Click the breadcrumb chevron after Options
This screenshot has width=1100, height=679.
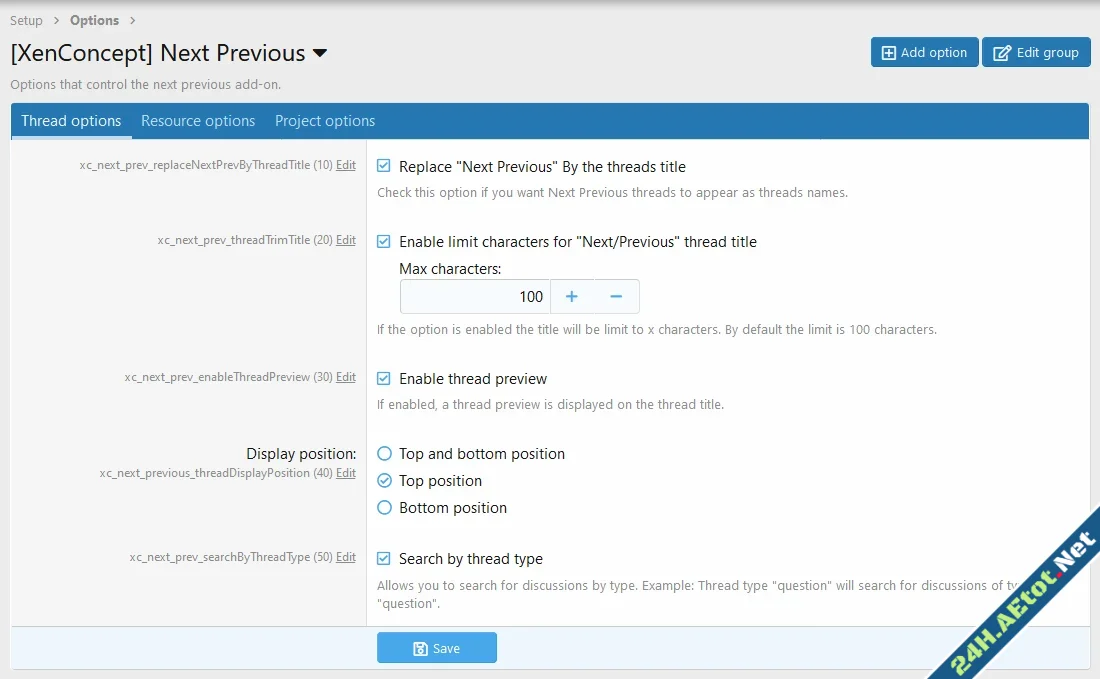pyautogui.click(x=133, y=21)
